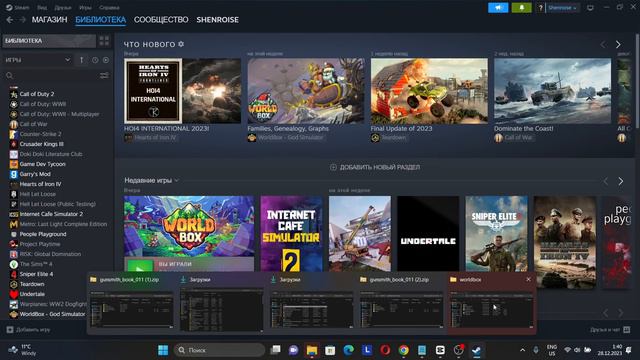Screen dimensions: 640x360
Task: Select Game Dev Tycoon in list
Action: [42, 164]
